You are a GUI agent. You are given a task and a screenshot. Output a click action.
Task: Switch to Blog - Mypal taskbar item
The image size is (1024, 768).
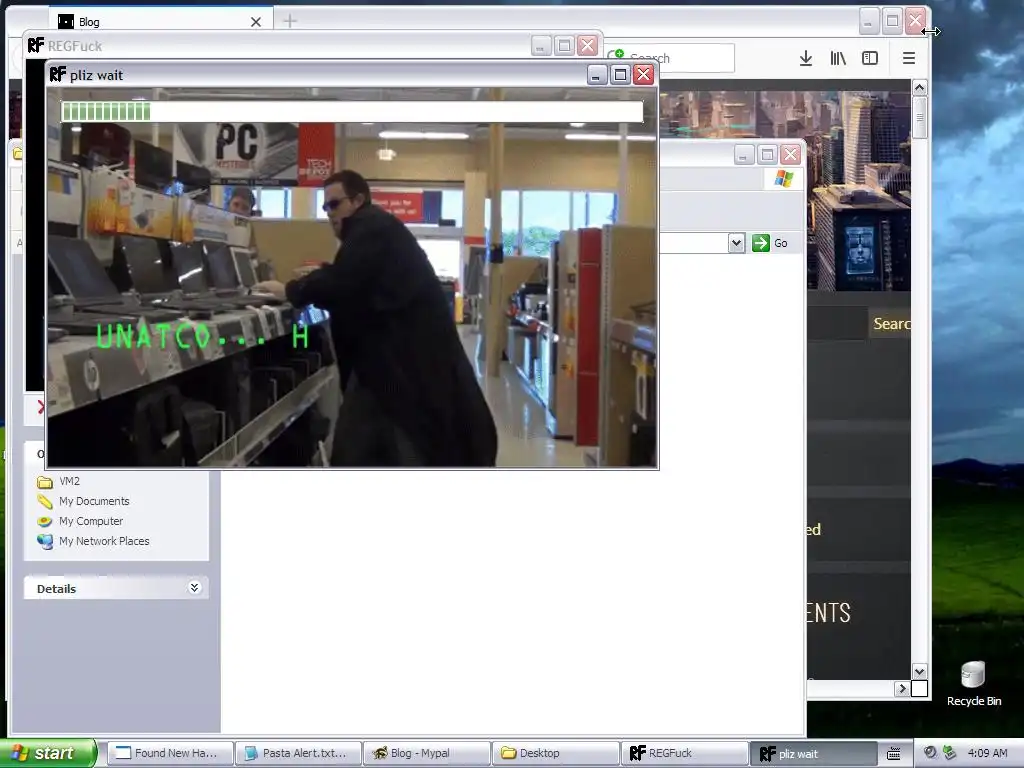coord(426,753)
